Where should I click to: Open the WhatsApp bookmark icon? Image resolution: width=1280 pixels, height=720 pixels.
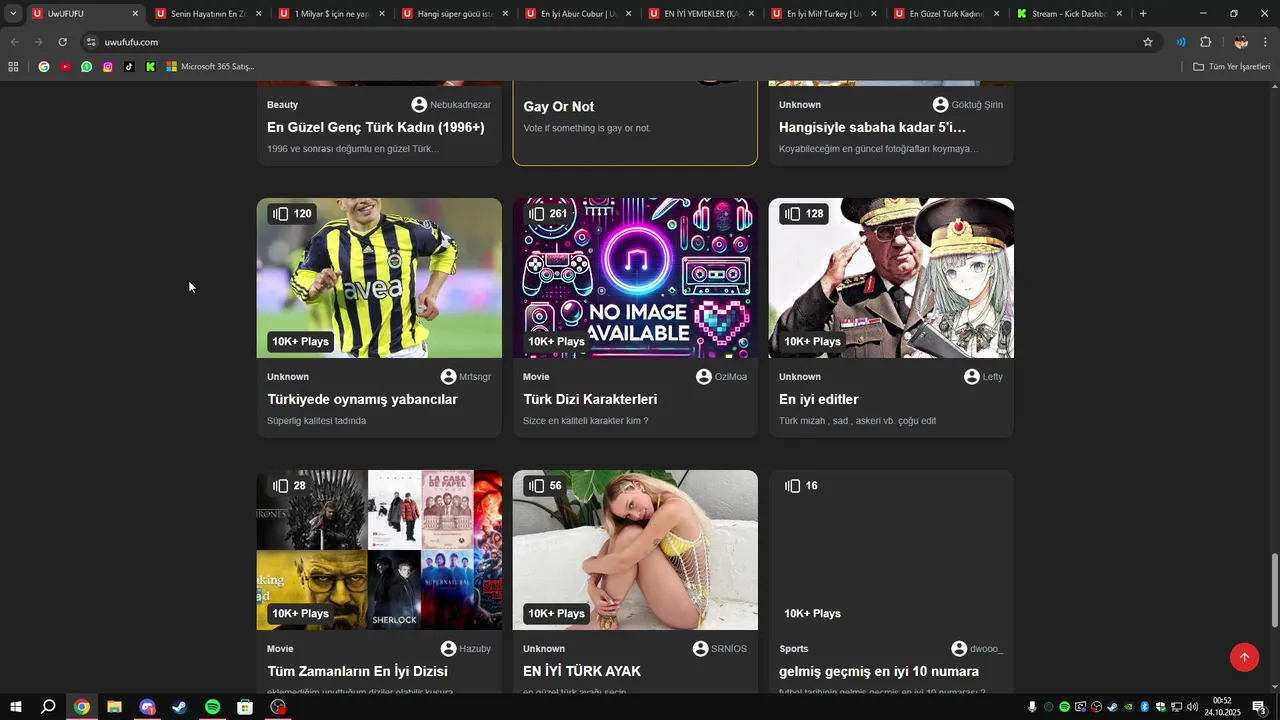pyautogui.click(x=87, y=67)
